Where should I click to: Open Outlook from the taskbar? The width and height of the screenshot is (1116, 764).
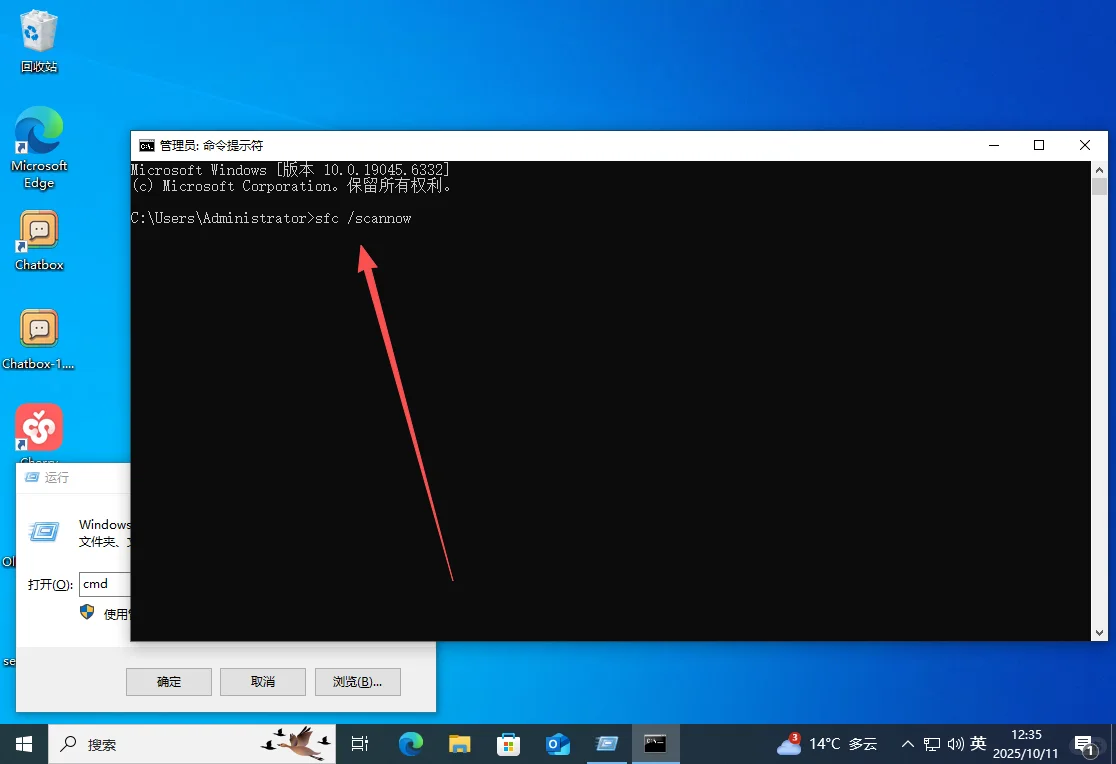(x=557, y=744)
